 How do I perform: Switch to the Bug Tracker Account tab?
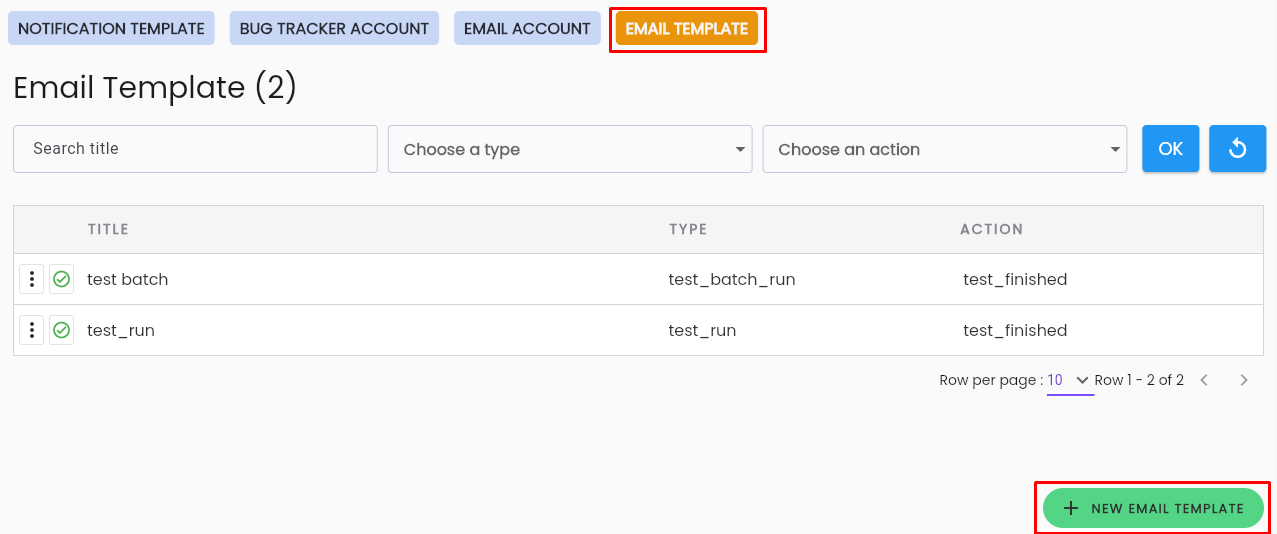[334, 29]
